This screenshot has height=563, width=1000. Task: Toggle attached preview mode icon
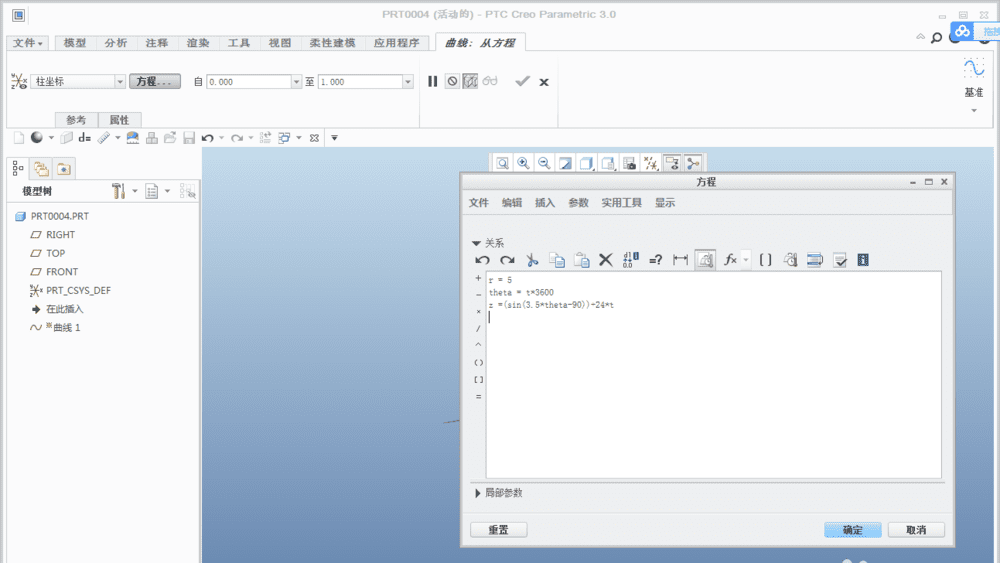coord(470,82)
